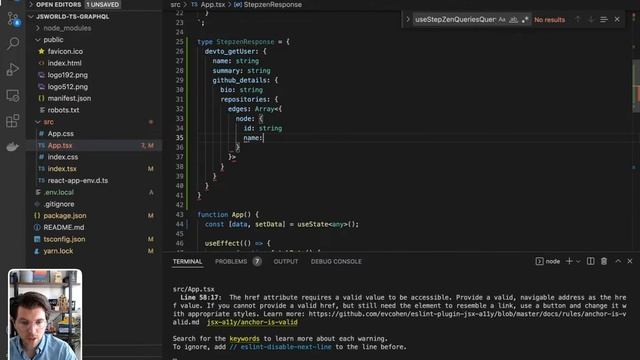Close the bottom panel
Screen dimensions: 640x360
pos(630,261)
